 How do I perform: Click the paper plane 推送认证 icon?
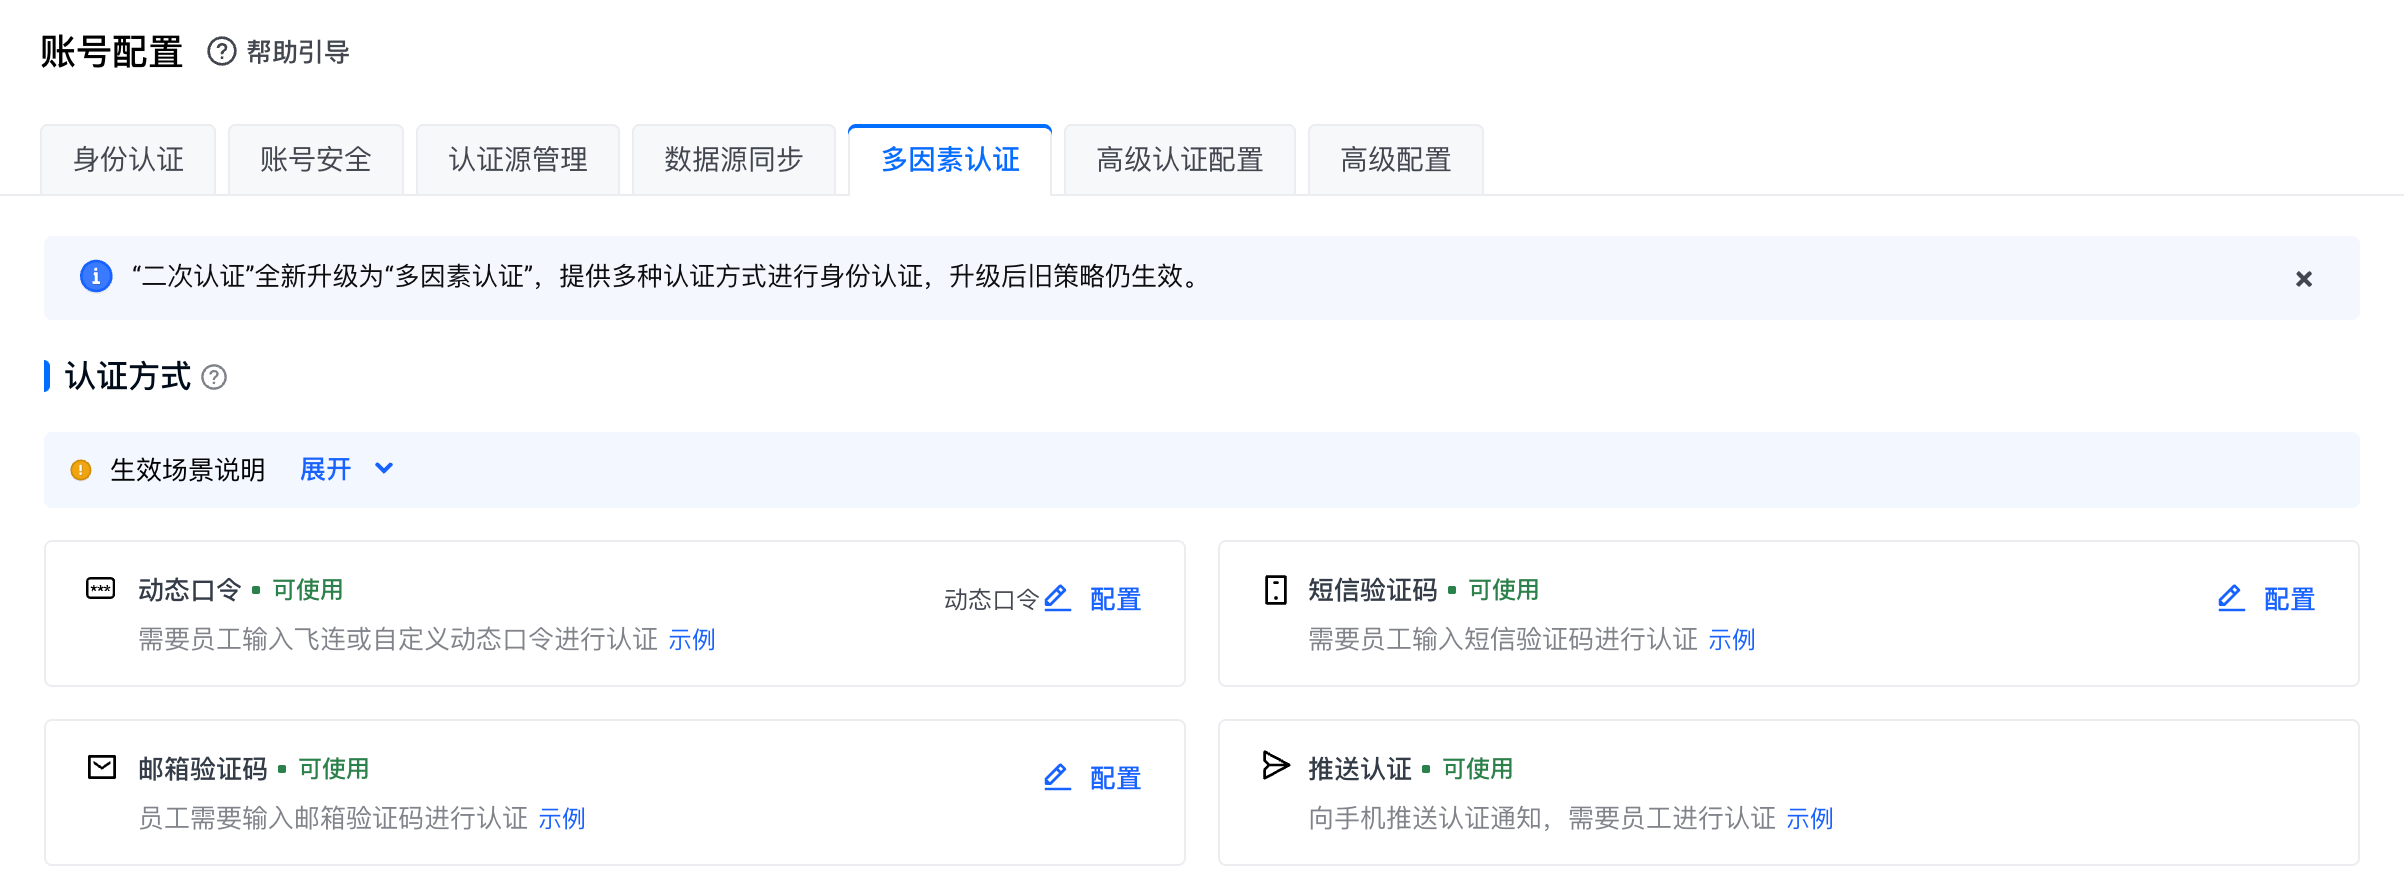tap(1276, 766)
